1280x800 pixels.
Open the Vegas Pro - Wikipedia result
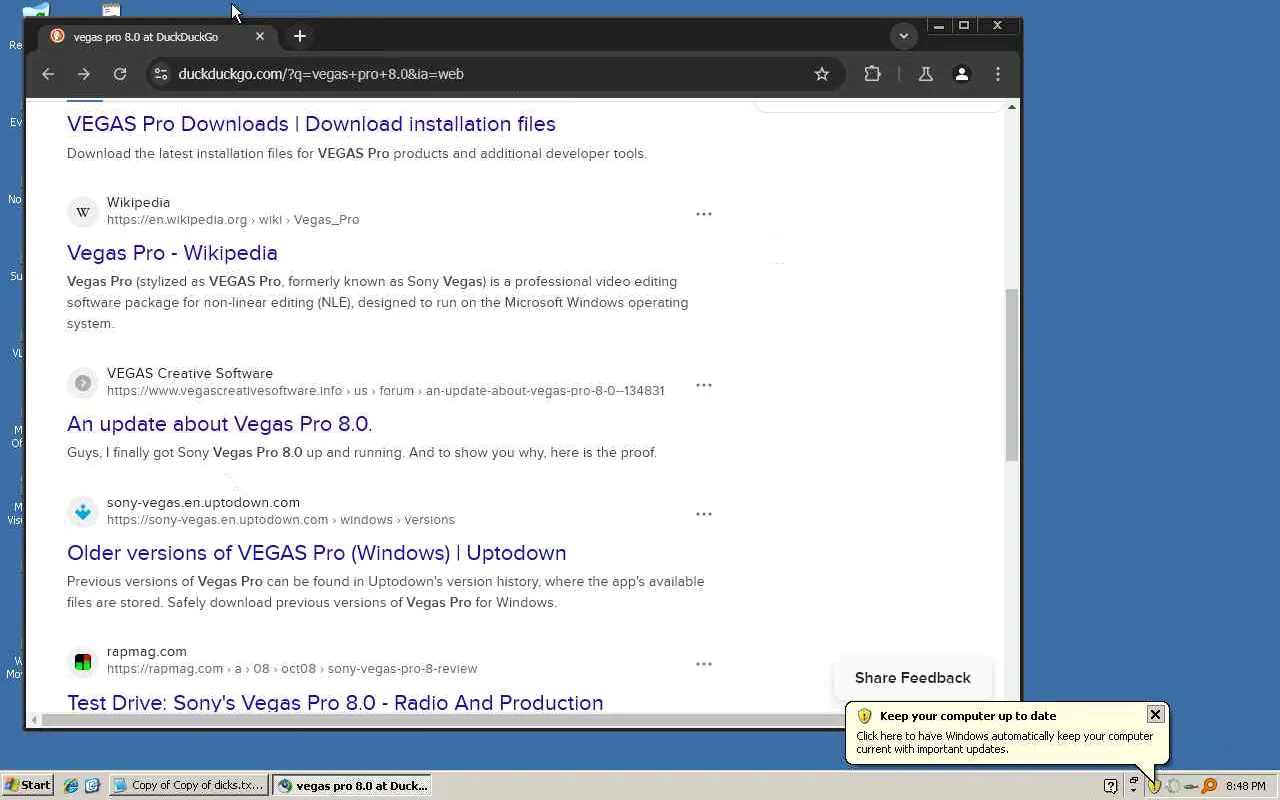[172, 253]
